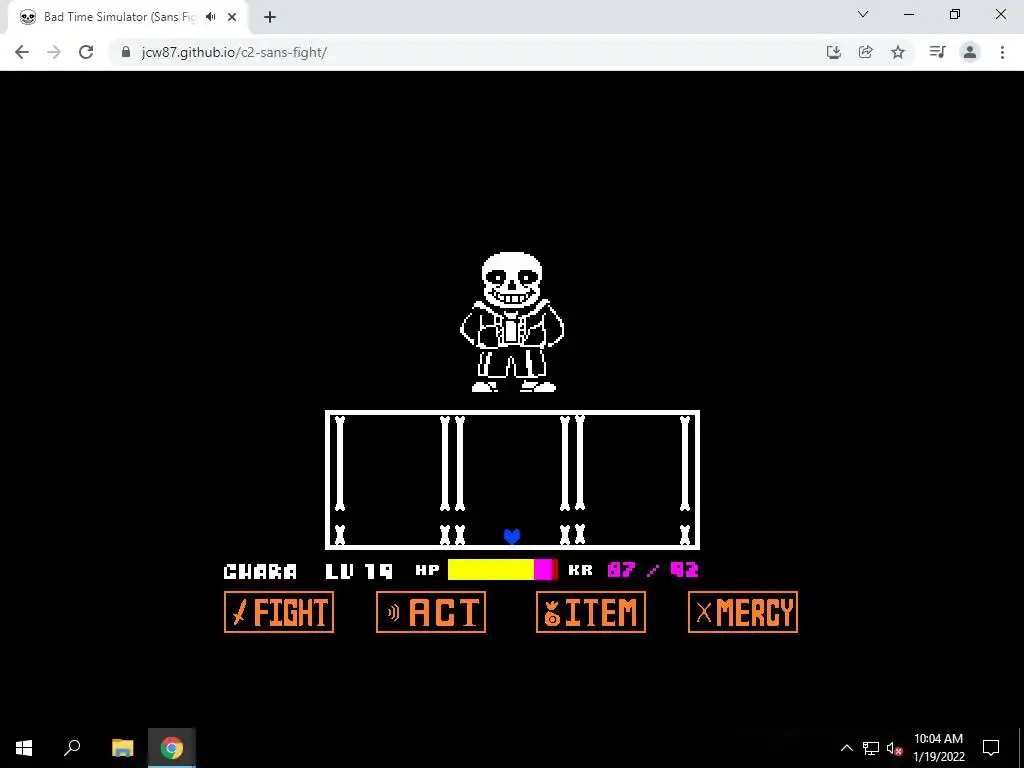The width and height of the screenshot is (1024, 768).
Task: Click the browser forward arrow
Action: [54, 52]
